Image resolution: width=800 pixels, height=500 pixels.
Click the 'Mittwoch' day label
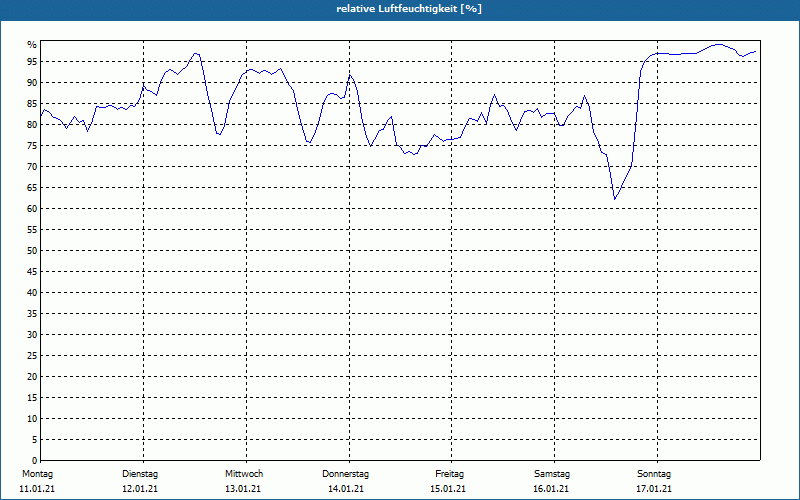(244, 474)
